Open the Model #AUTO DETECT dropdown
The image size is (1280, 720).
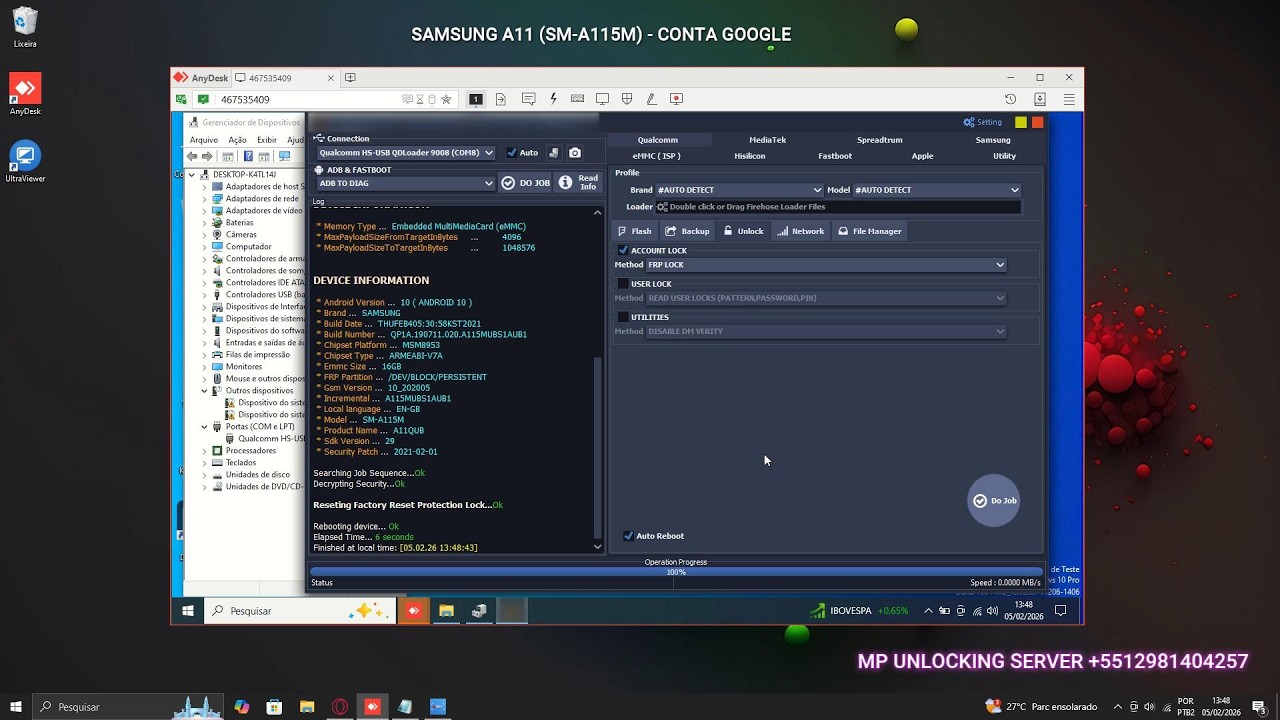(937, 190)
